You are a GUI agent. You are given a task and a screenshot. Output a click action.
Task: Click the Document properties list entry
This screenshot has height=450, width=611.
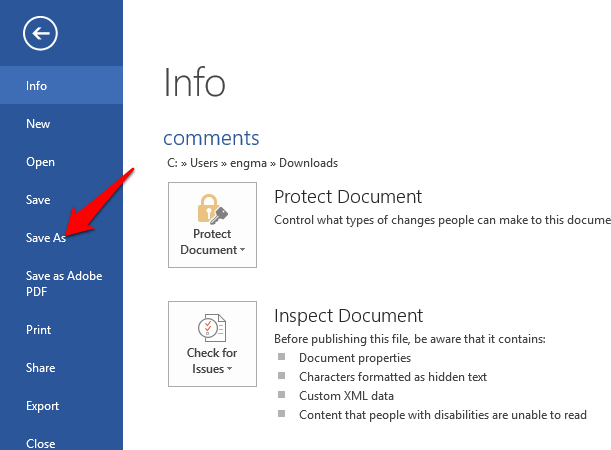pyautogui.click(x=355, y=358)
